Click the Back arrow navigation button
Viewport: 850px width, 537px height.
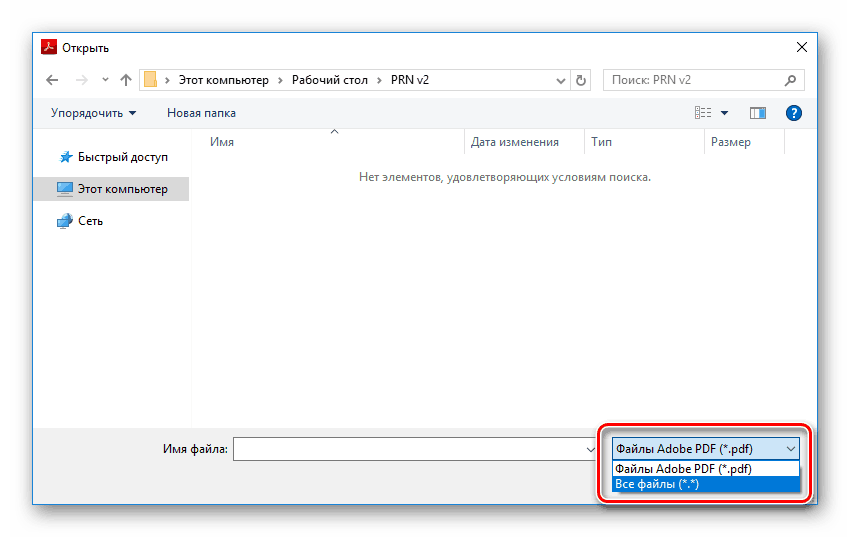(52, 80)
